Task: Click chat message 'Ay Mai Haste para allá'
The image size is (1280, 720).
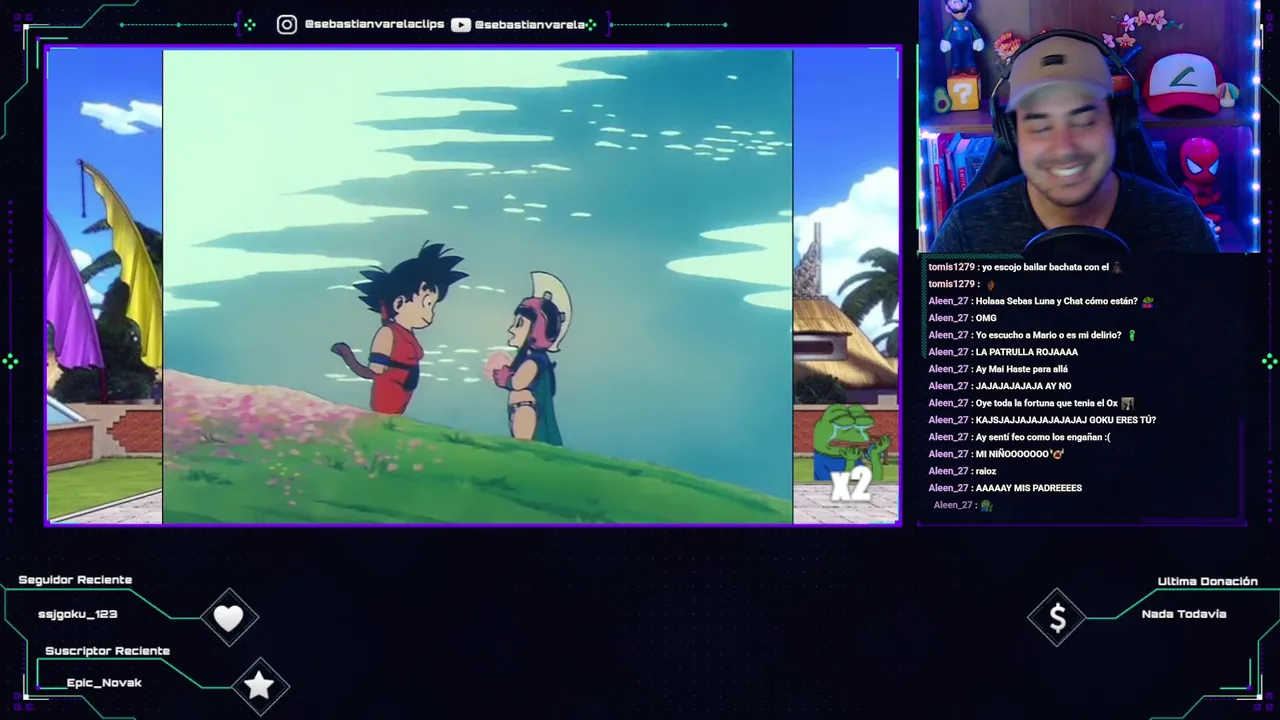Action: coord(1022,369)
